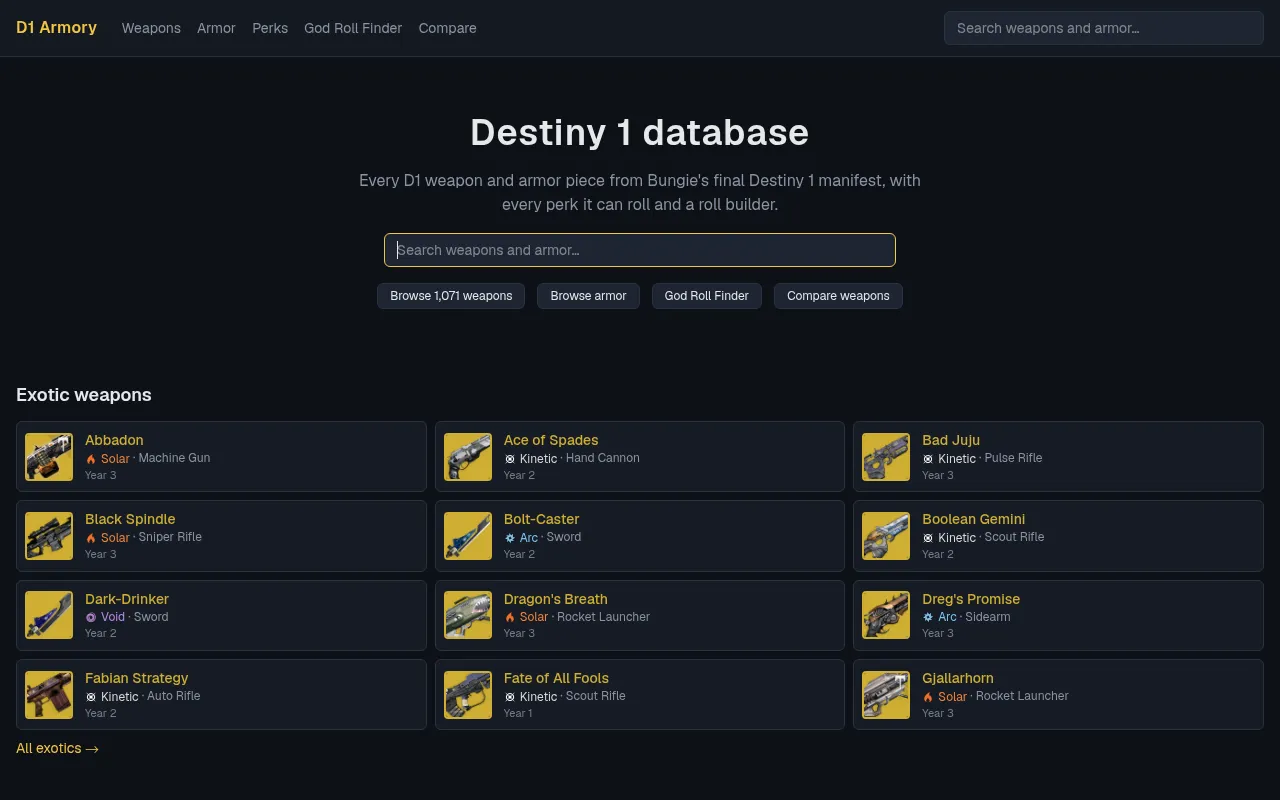Screen dimensions: 1280x800
Task: Focus the main hero search box
Action: (x=640, y=250)
